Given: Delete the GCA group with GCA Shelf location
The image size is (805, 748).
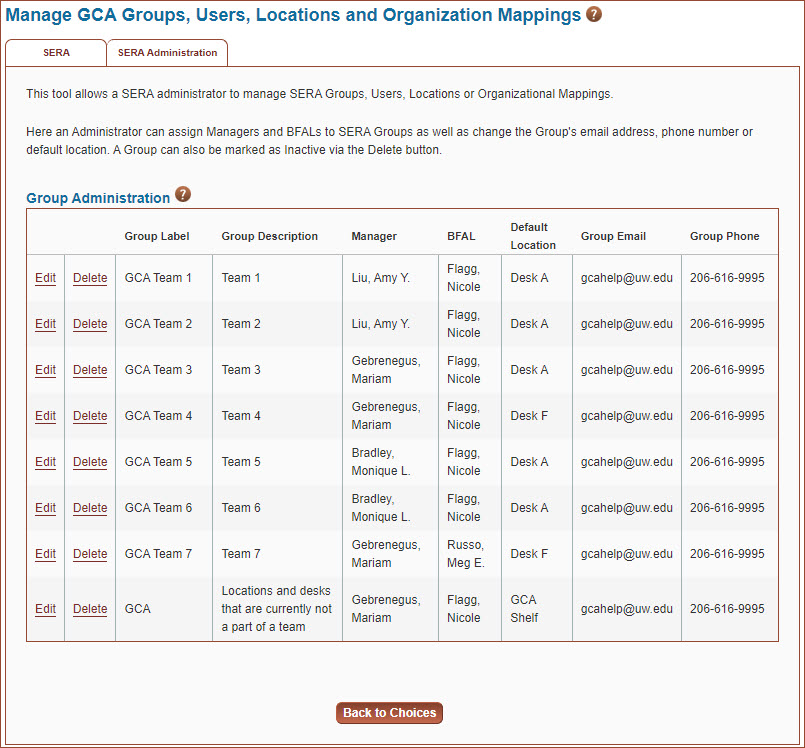Looking at the screenshot, I should coord(89,608).
